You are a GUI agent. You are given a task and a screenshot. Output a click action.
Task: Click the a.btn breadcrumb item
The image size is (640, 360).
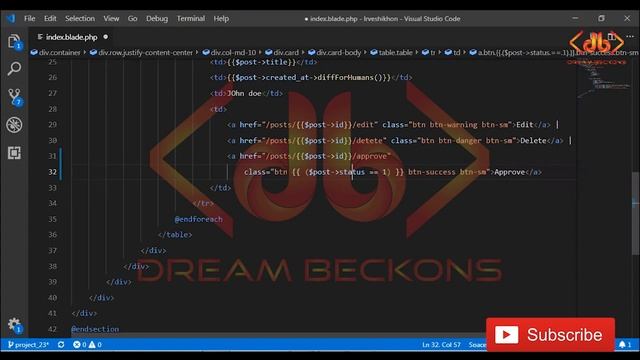coord(554,52)
